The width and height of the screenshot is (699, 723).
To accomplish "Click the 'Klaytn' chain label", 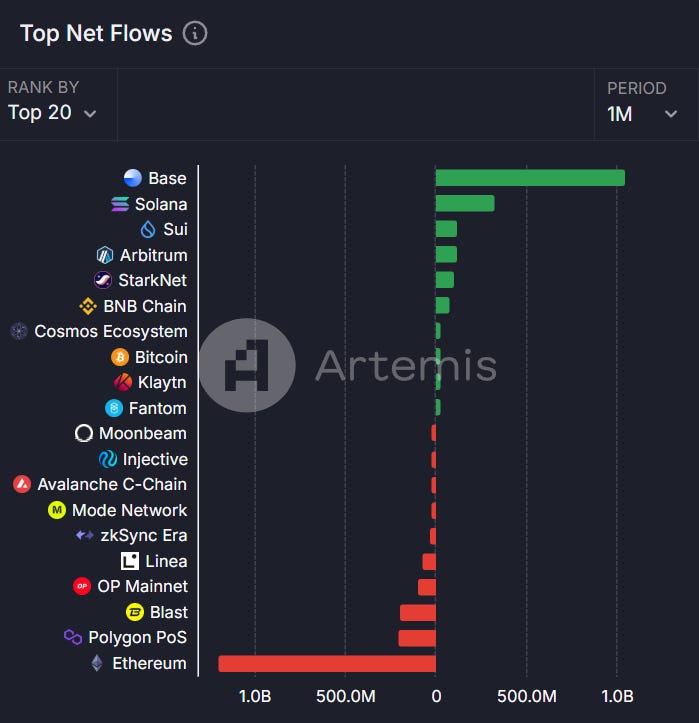I will (x=162, y=383).
